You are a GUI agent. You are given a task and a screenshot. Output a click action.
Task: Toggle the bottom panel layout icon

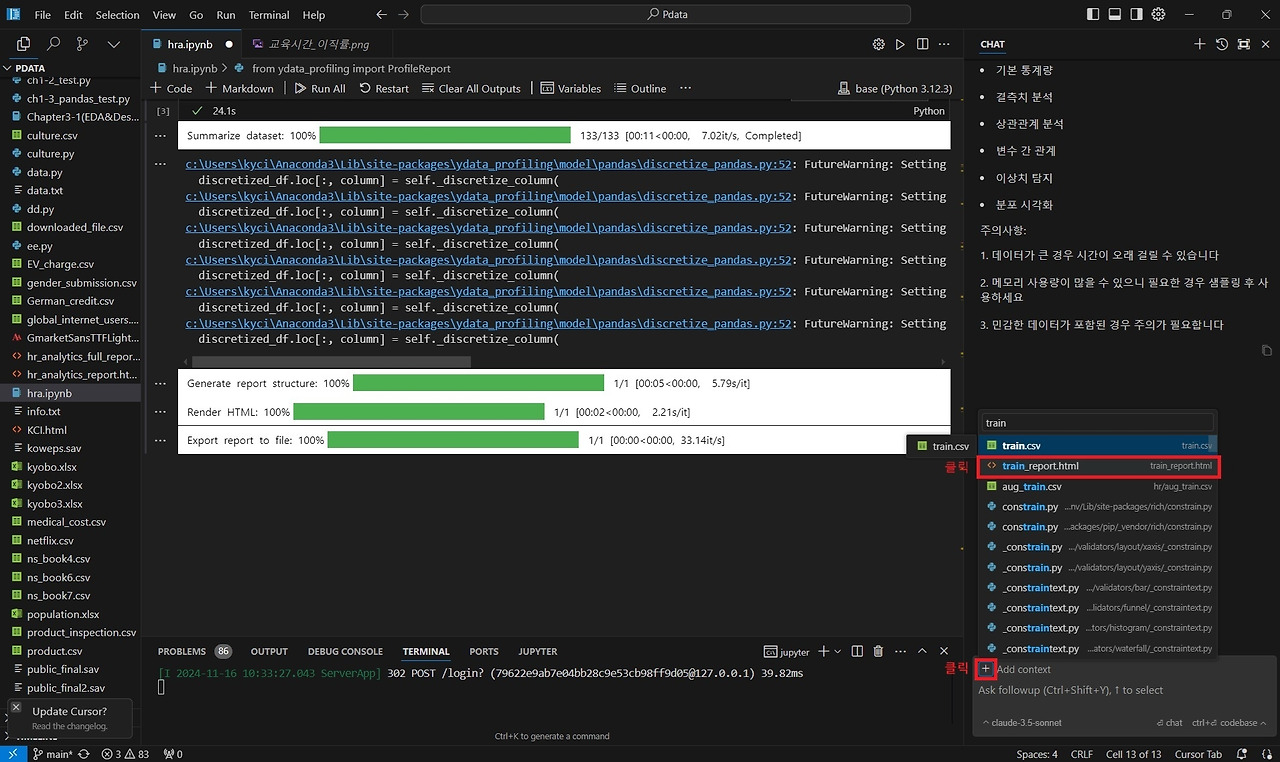1114,15
